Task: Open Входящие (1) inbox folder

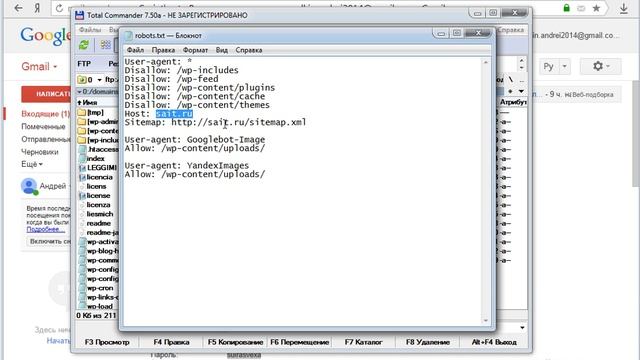Action: tap(46, 113)
